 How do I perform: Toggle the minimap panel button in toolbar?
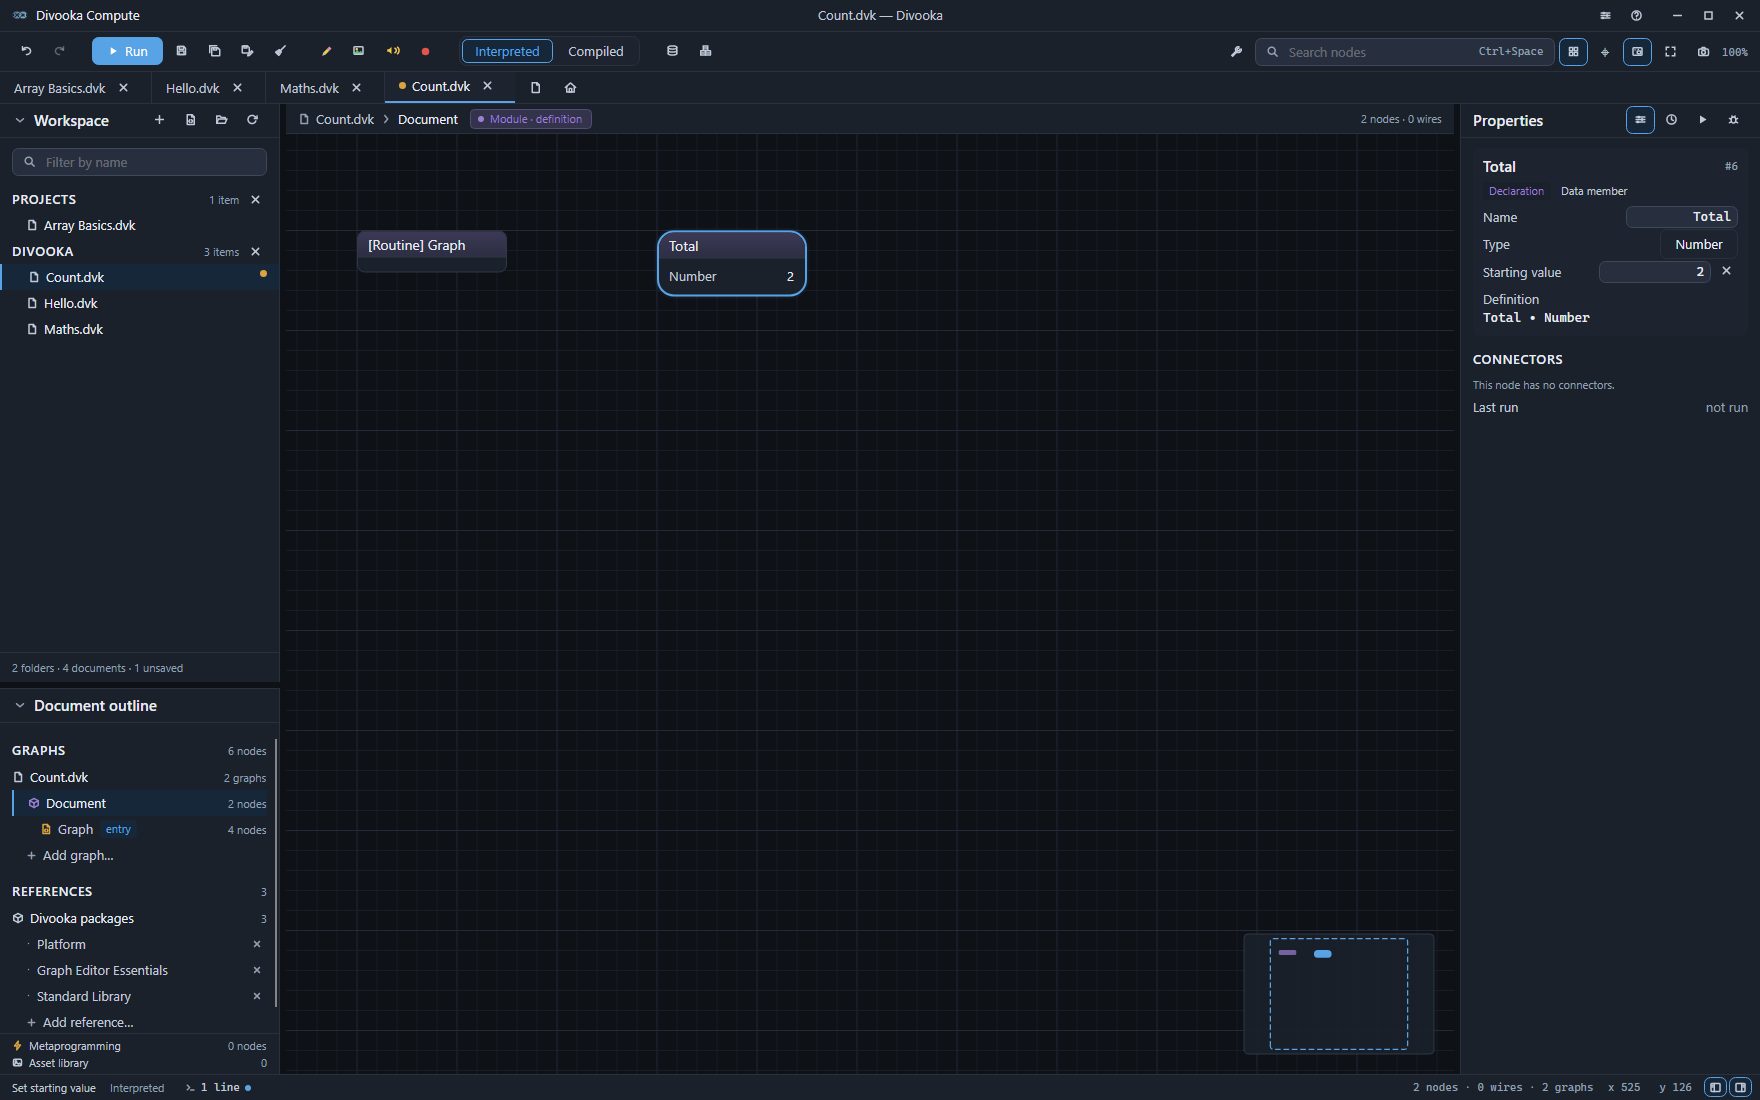(1637, 52)
